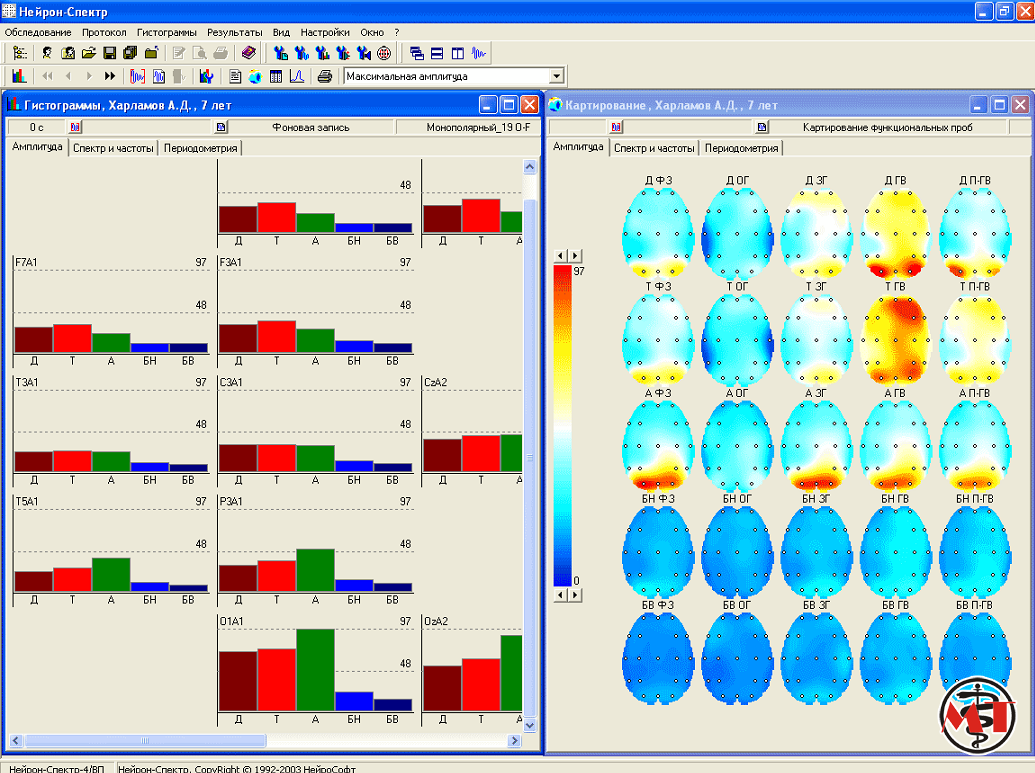This screenshot has width=1035, height=773.
Task: Click Монополярный_19 O-F montage label
Action: point(478,127)
